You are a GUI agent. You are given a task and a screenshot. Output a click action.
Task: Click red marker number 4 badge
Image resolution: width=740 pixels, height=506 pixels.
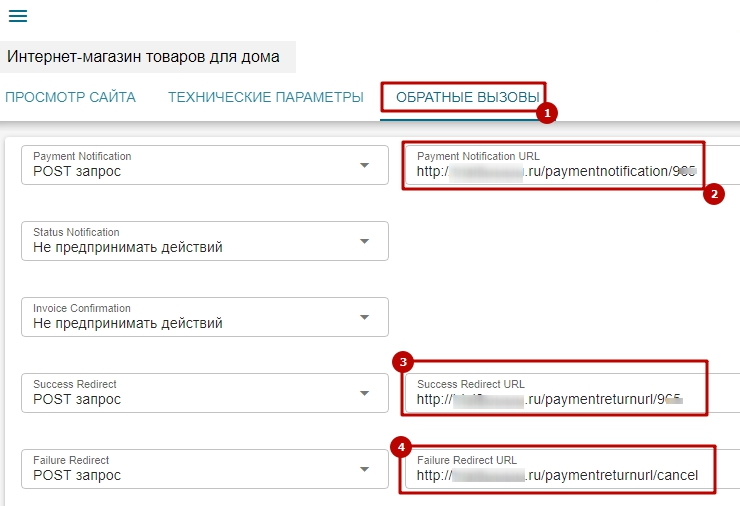[403, 446]
